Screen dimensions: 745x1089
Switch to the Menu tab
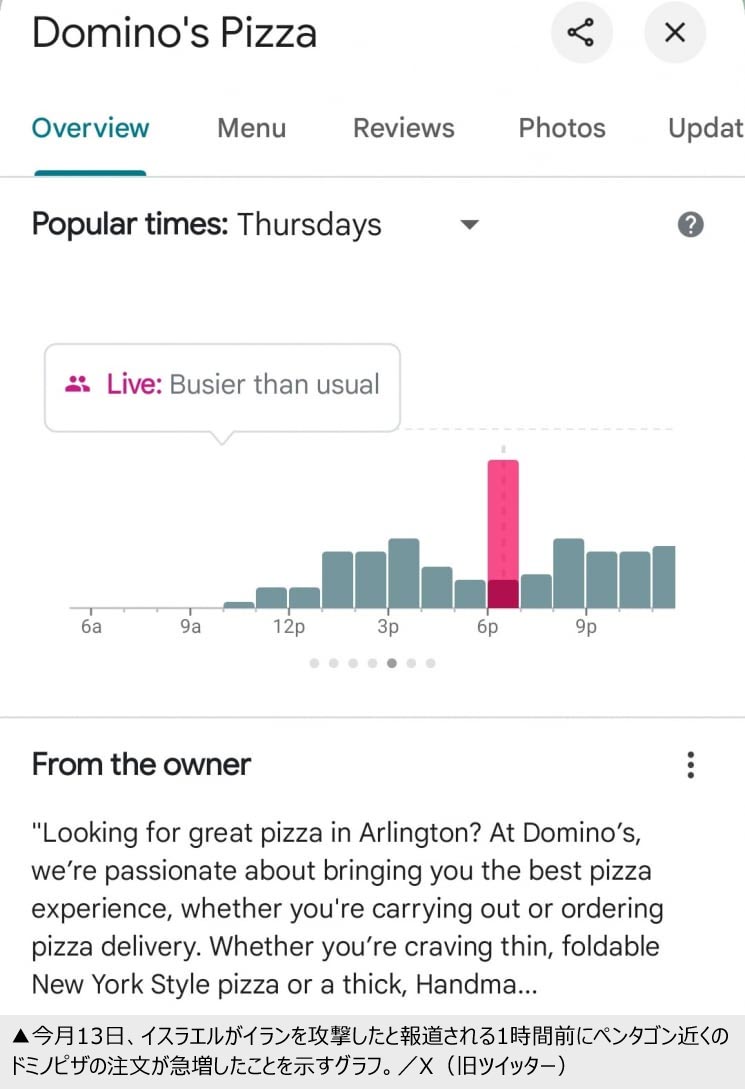[x=251, y=128]
